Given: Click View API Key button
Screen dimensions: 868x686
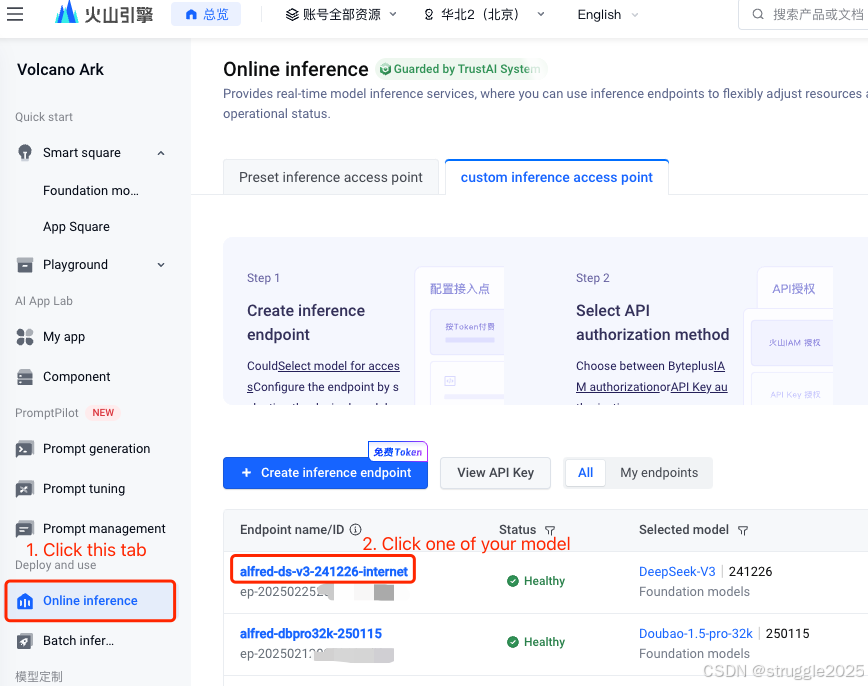Looking at the screenshot, I should coord(495,473).
